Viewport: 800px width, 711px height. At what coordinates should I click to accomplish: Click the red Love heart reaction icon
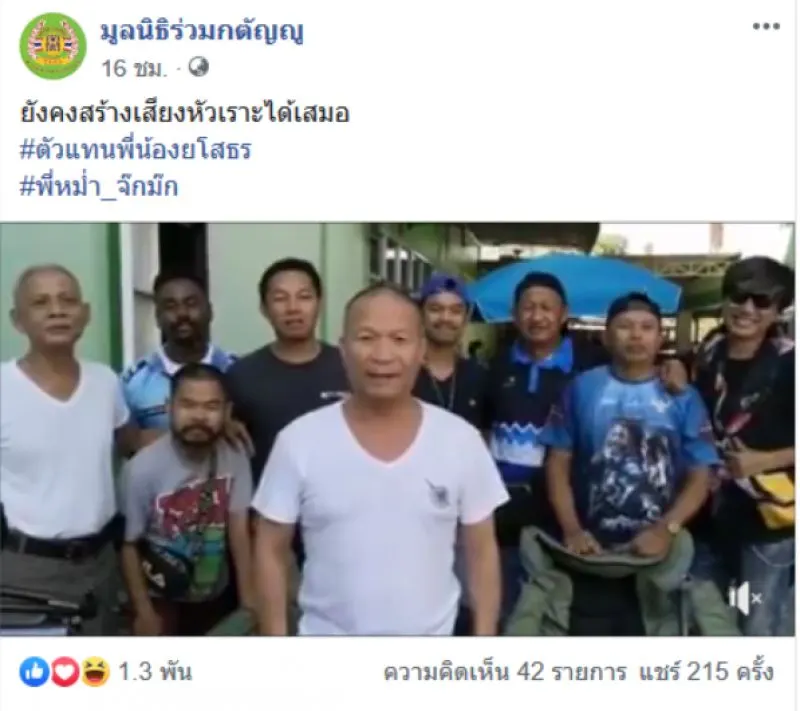tap(65, 672)
